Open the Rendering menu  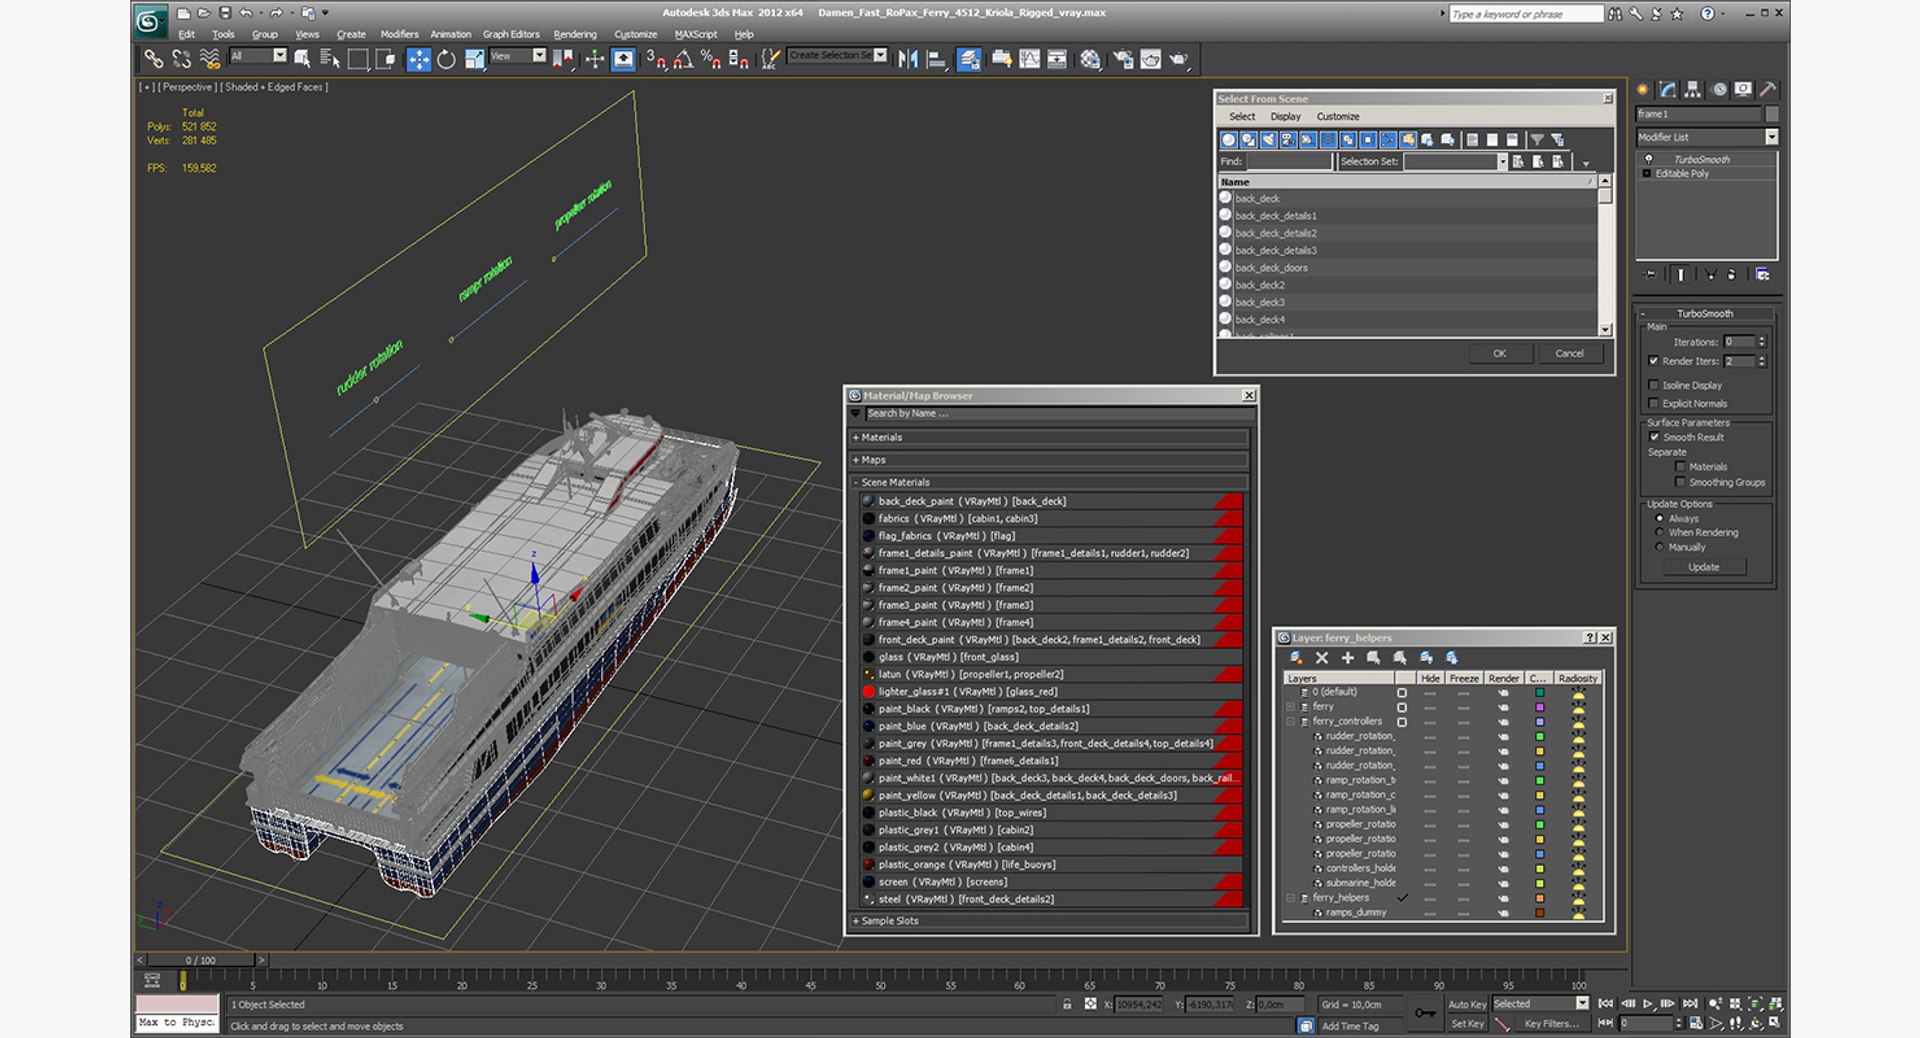(575, 34)
